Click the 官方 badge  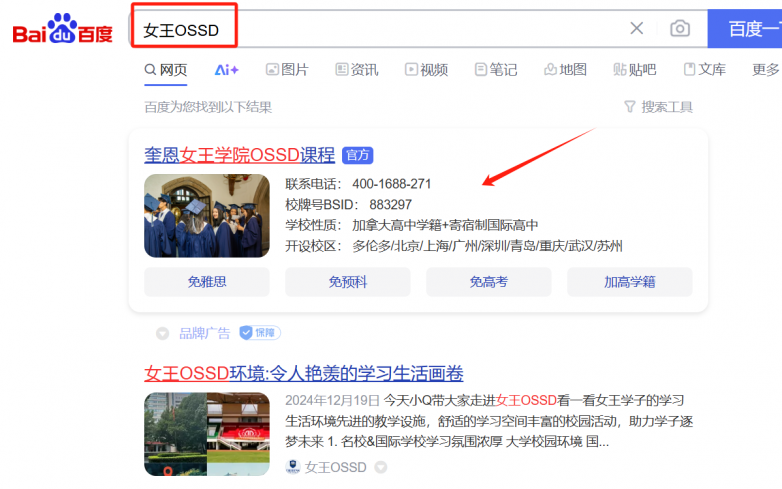click(358, 156)
